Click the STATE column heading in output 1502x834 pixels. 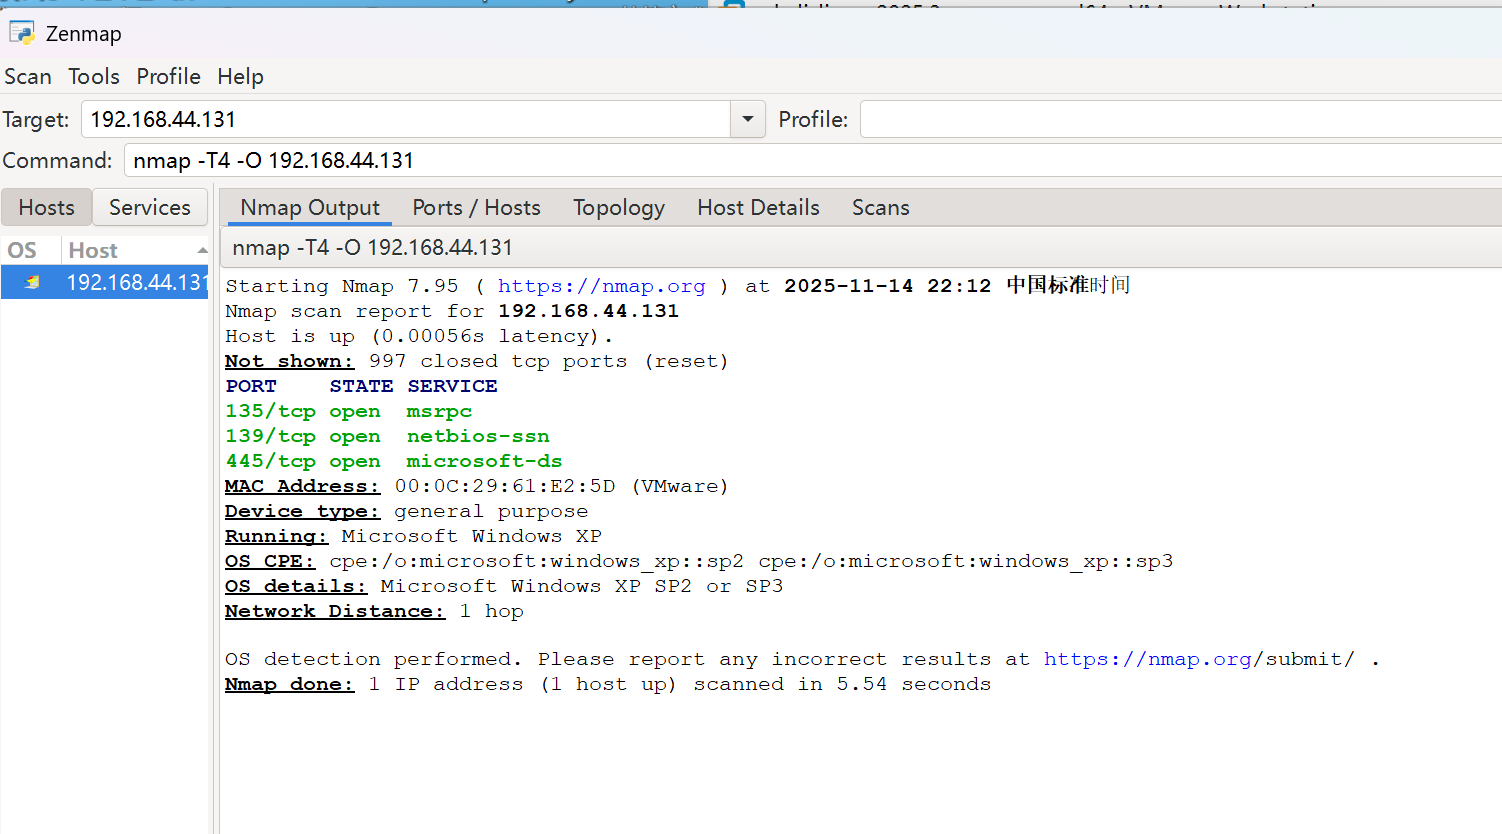(x=361, y=386)
